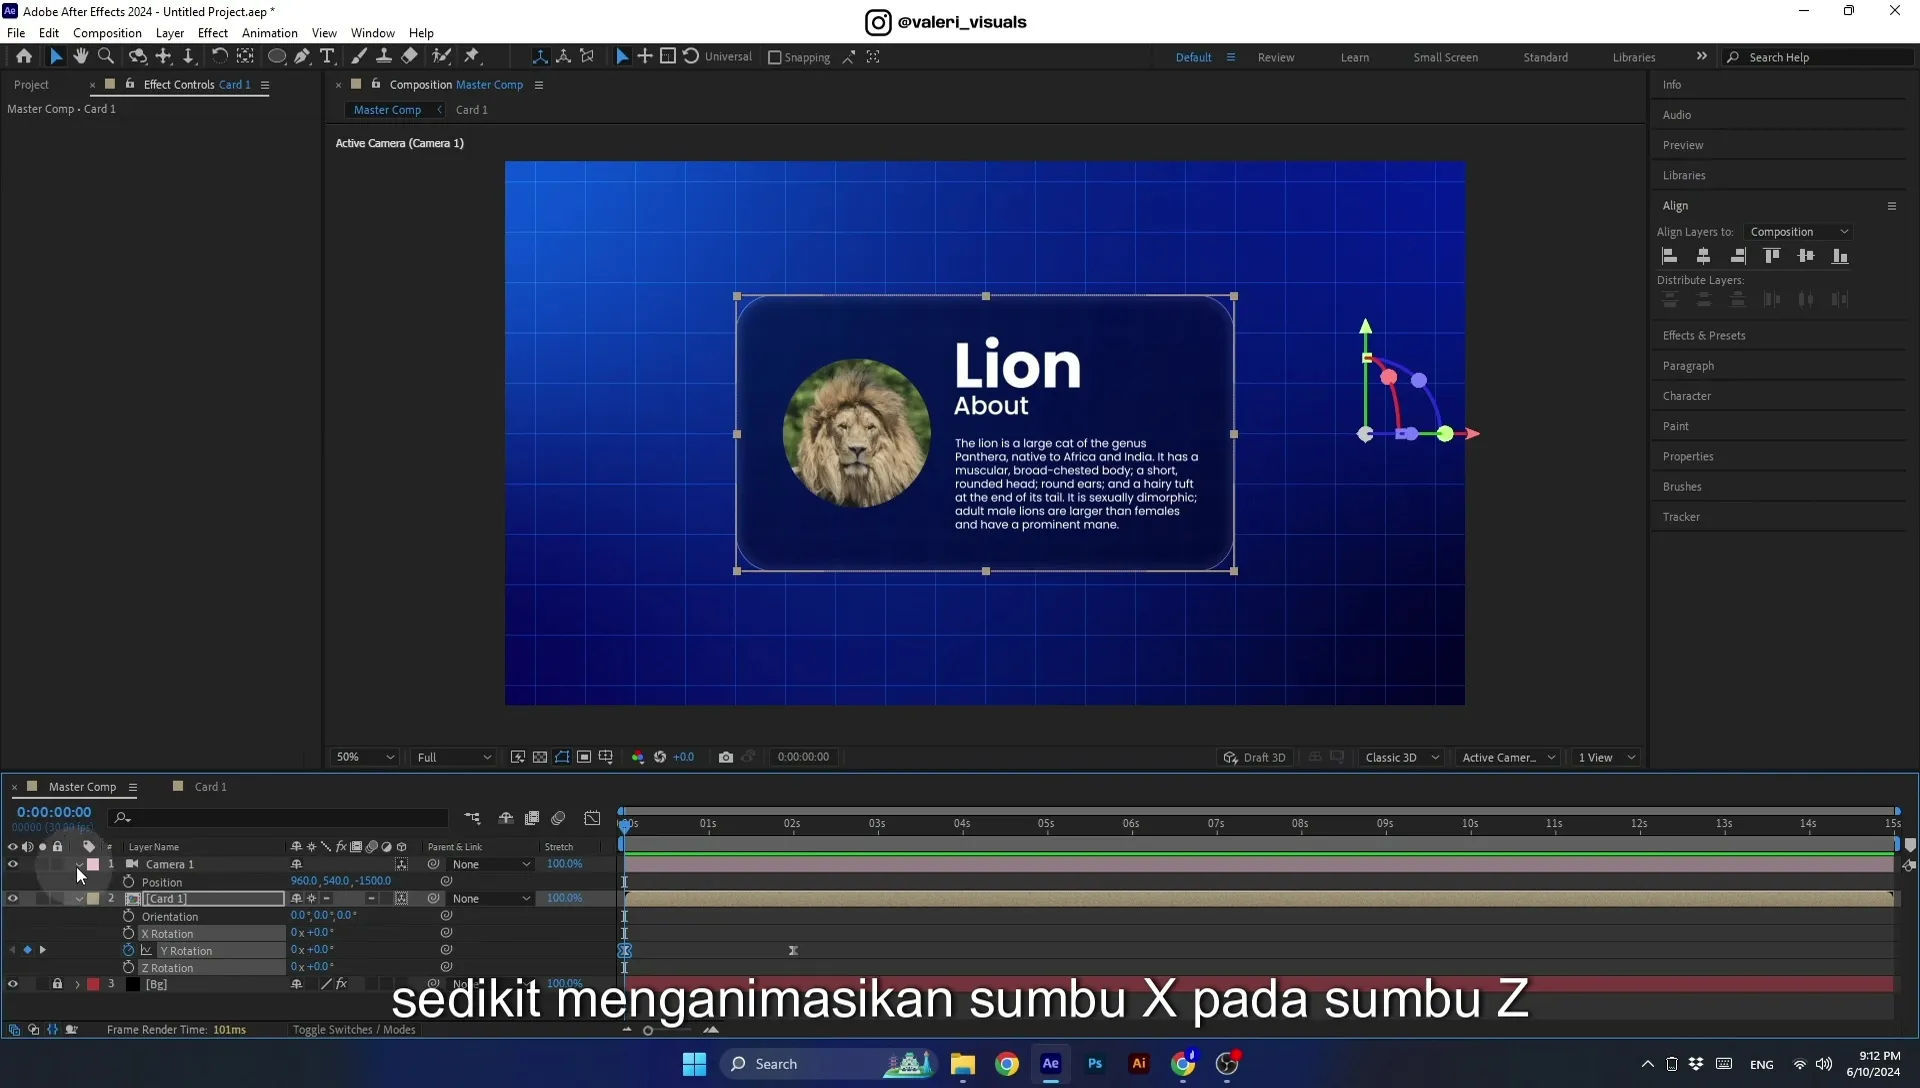
Task: Open the Graph Editor icon in timeline
Action: (592, 818)
